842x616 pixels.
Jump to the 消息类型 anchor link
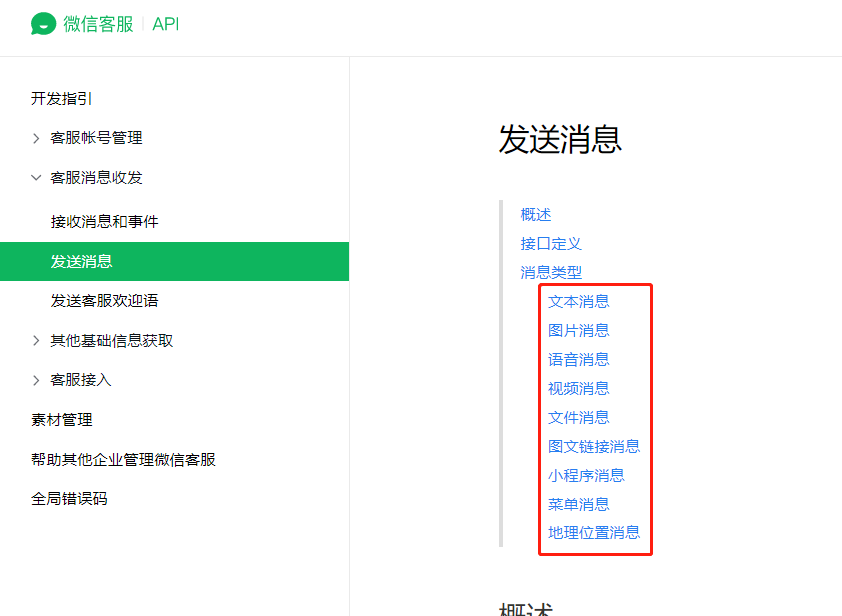pos(551,273)
